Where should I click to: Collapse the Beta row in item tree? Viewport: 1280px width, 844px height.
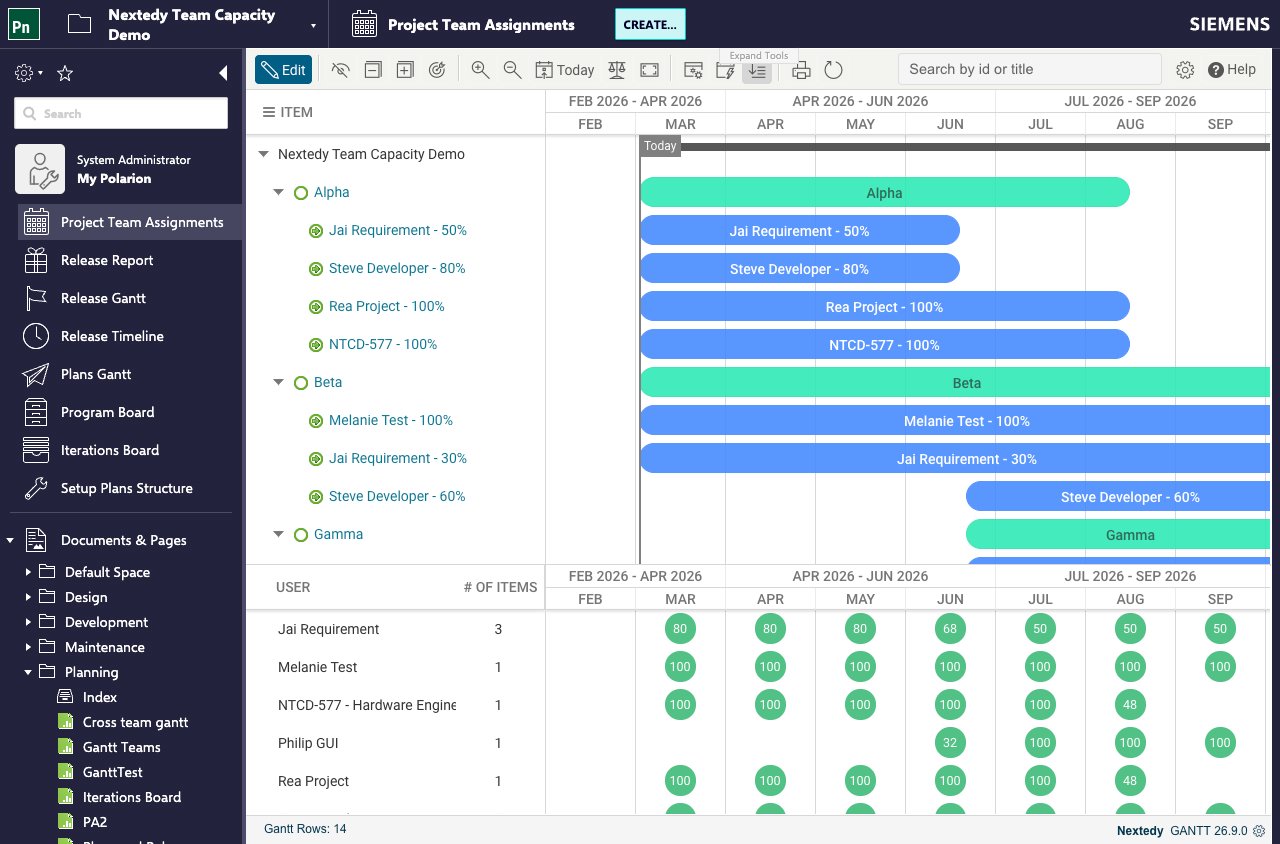[279, 382]
